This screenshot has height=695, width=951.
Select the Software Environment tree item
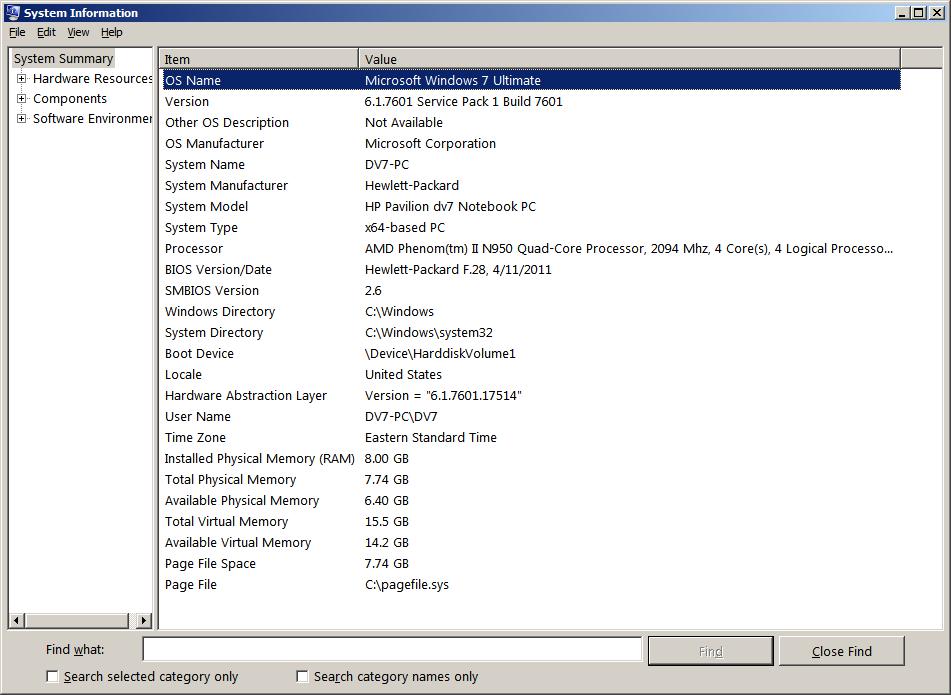point(92,118)
